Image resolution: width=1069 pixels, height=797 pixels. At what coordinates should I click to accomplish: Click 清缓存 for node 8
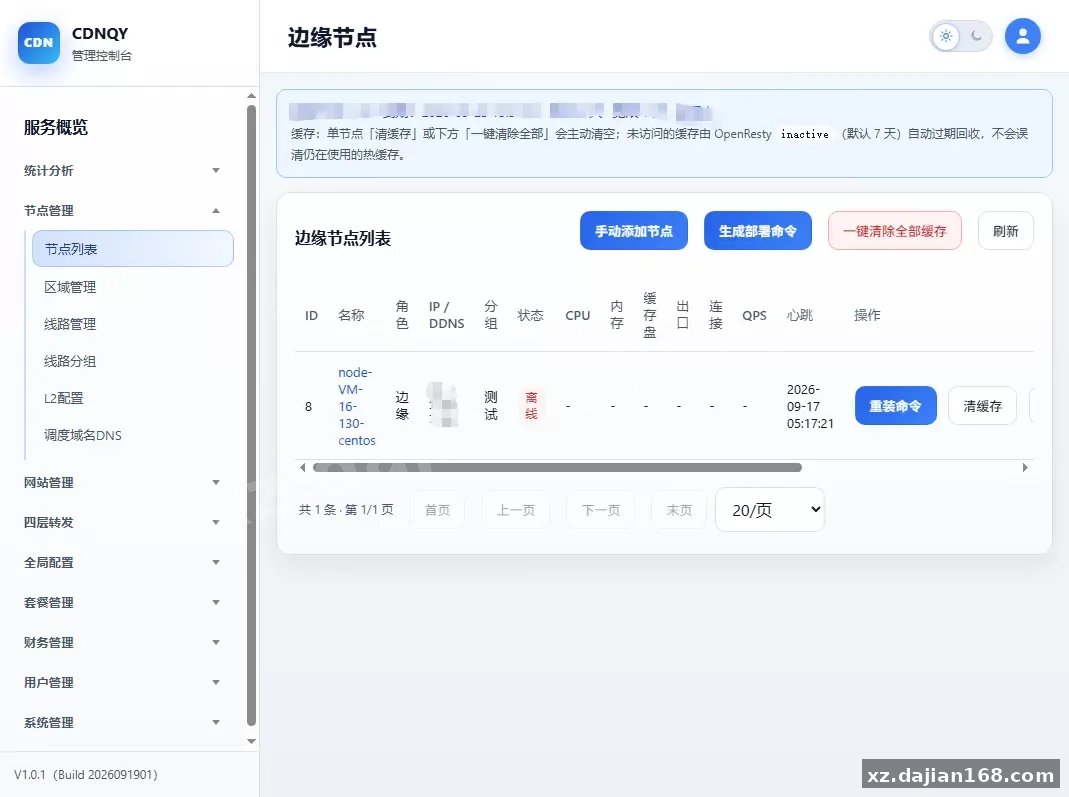click(x=982, y=406)
